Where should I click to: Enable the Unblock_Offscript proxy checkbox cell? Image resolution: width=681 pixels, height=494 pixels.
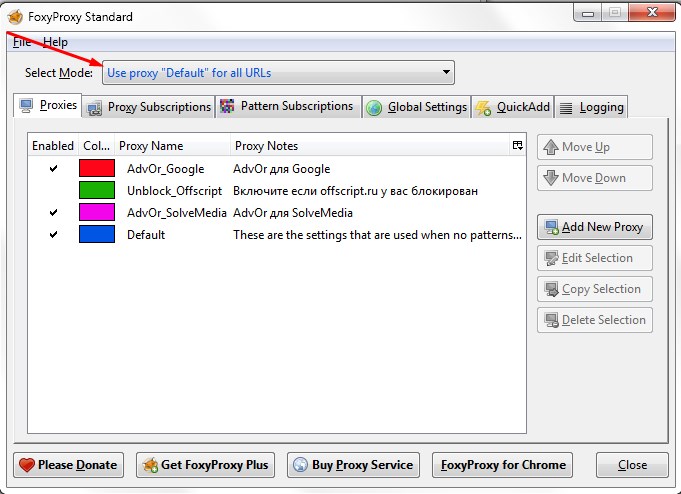(53, 190)
